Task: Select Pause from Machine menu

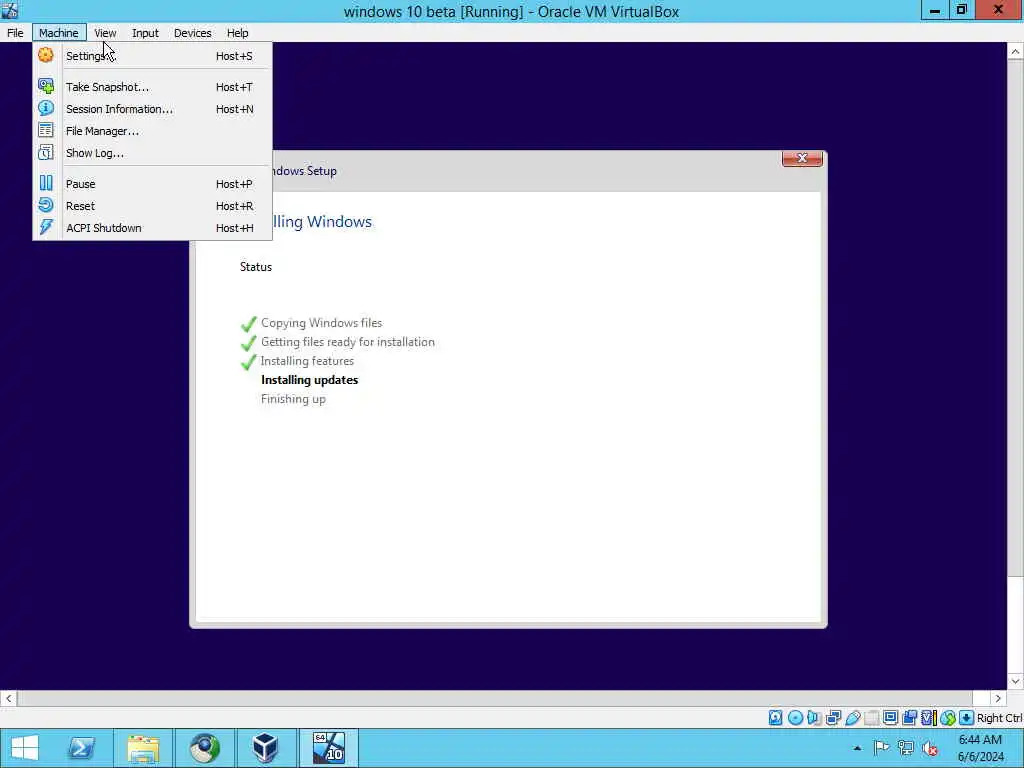Action: pos(152,184)
